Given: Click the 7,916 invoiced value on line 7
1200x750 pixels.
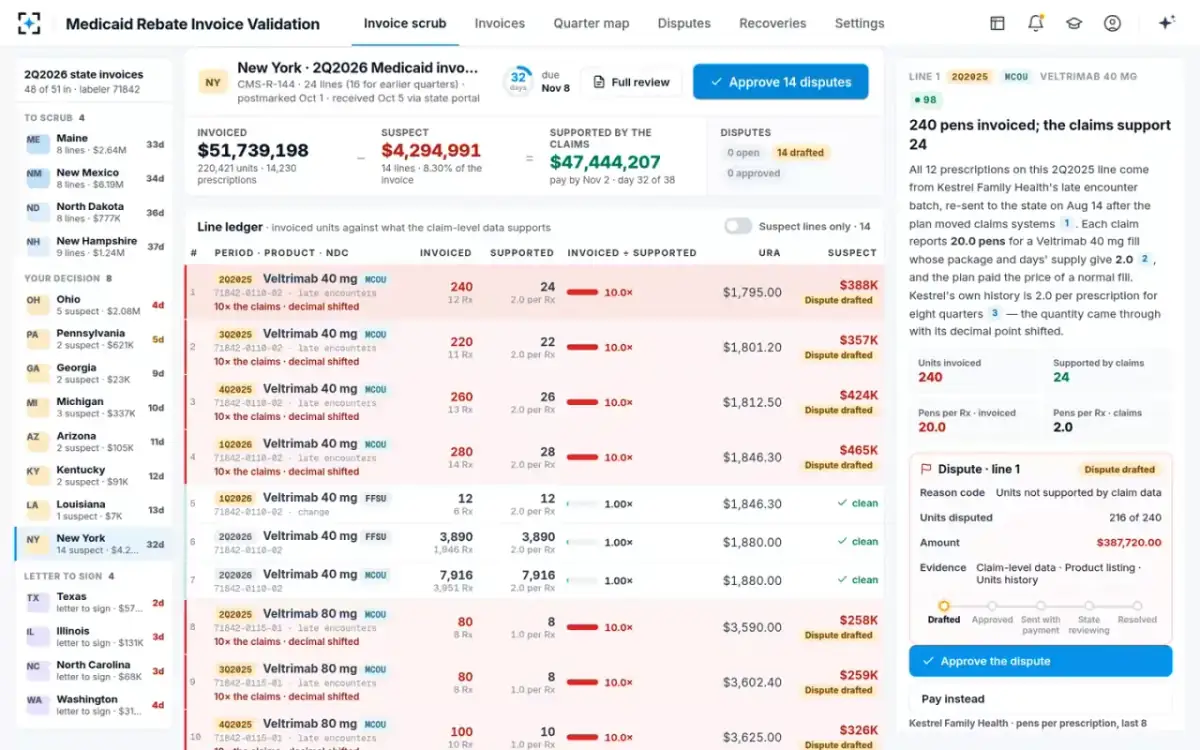Looking at the screenshot, I should pyautogui.click(x=455, y=575).
